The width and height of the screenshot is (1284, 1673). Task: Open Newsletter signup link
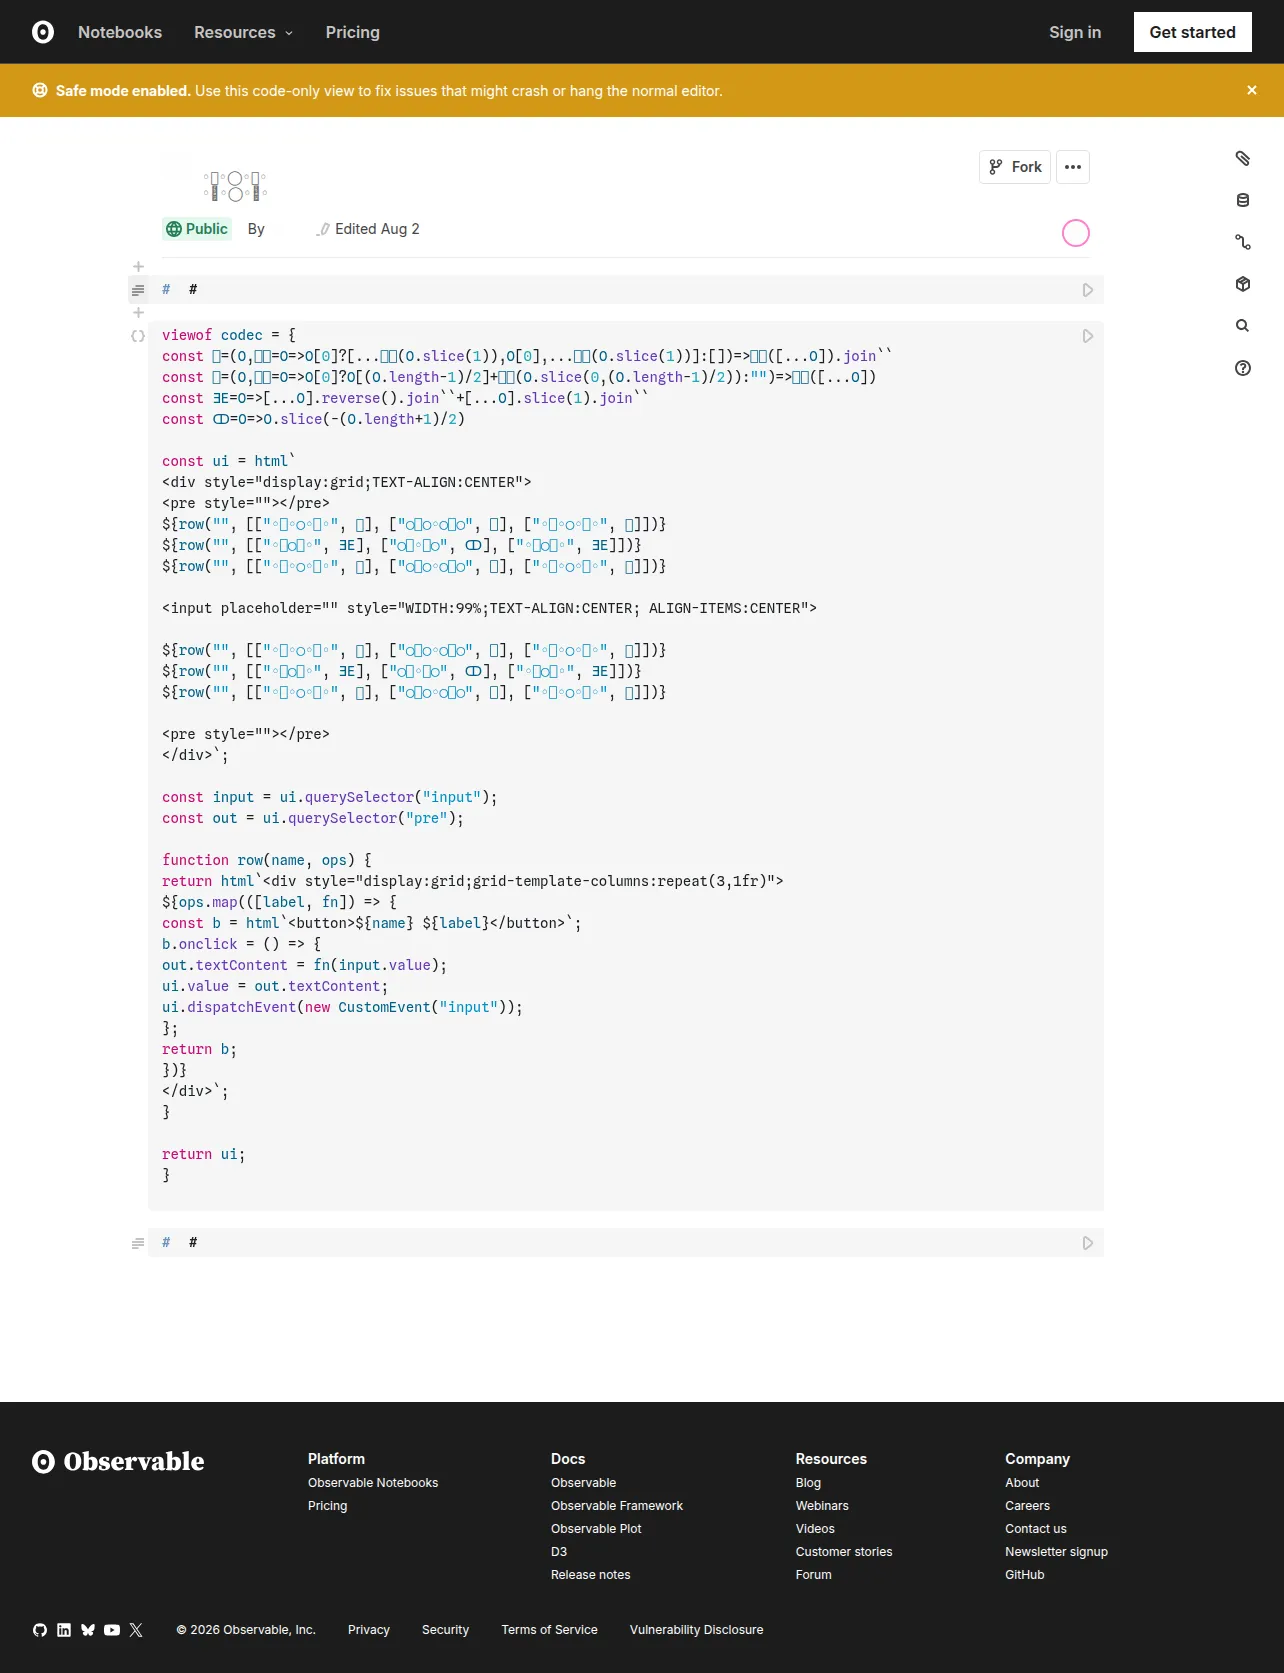point(1057,1552)
